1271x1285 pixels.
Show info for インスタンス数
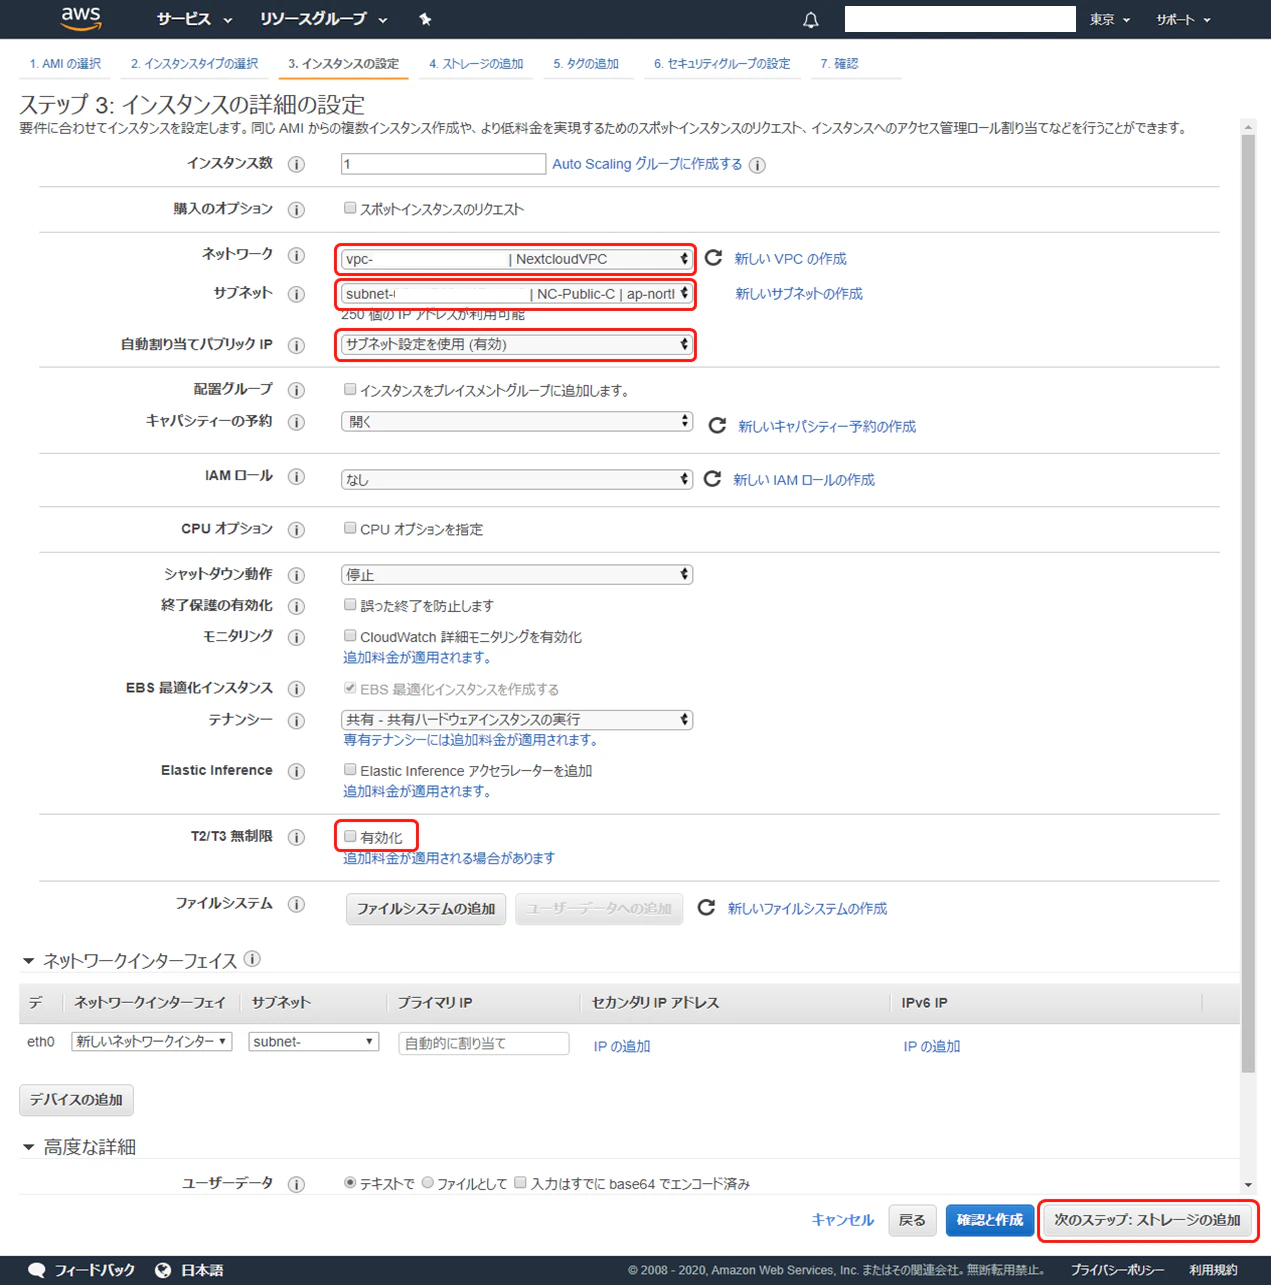pos(296,164)
